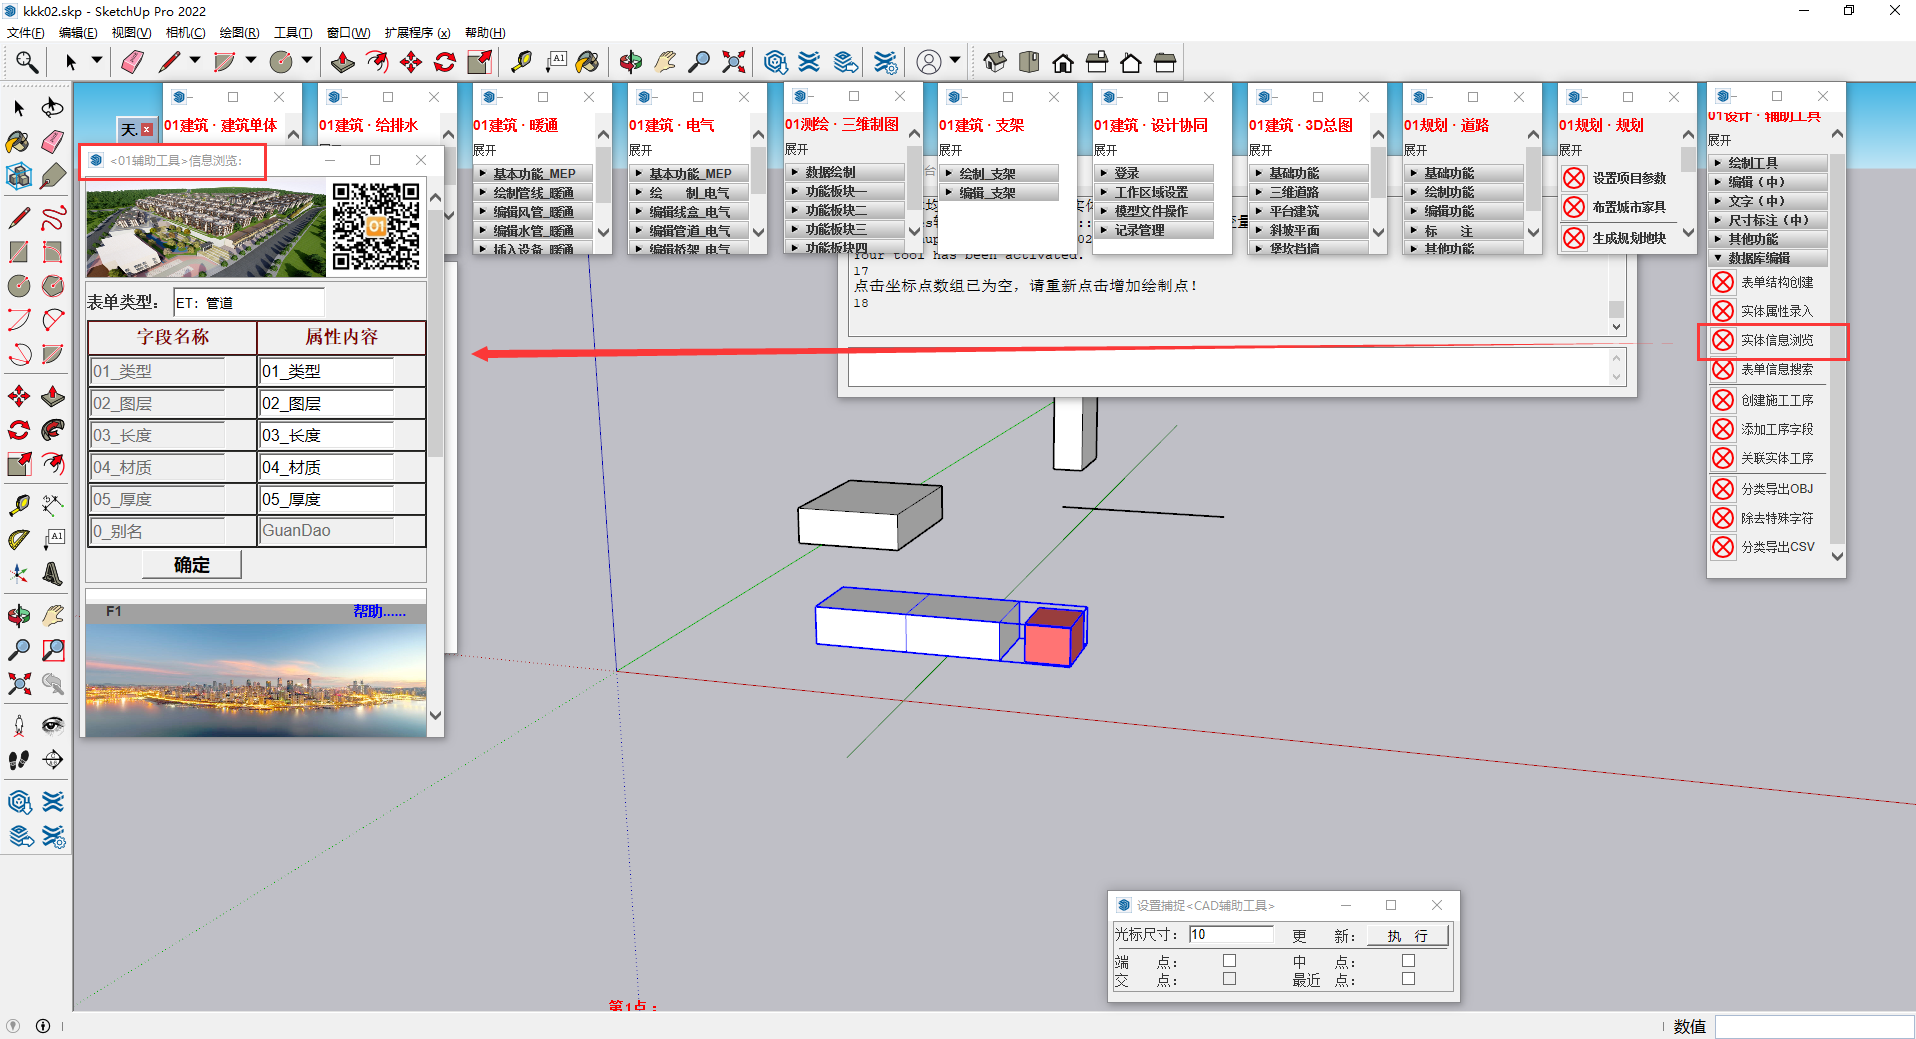The height and width of the screenshot is (1039, 1916).
Task: Enable the 最近点 snap checkbox
Action: click(1408, 980)
